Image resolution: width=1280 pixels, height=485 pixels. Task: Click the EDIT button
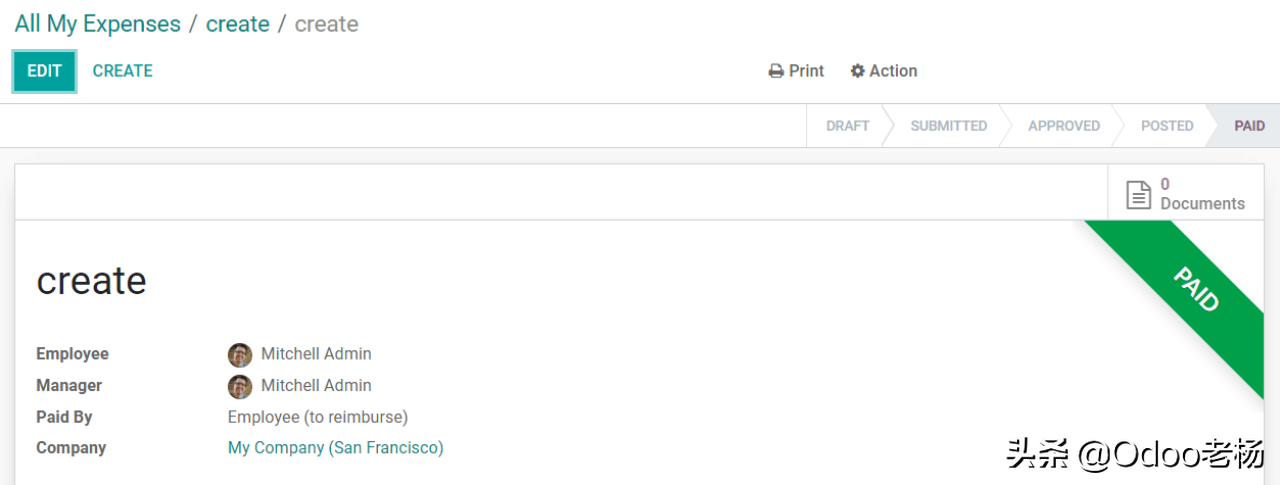[x=44, y=71]
